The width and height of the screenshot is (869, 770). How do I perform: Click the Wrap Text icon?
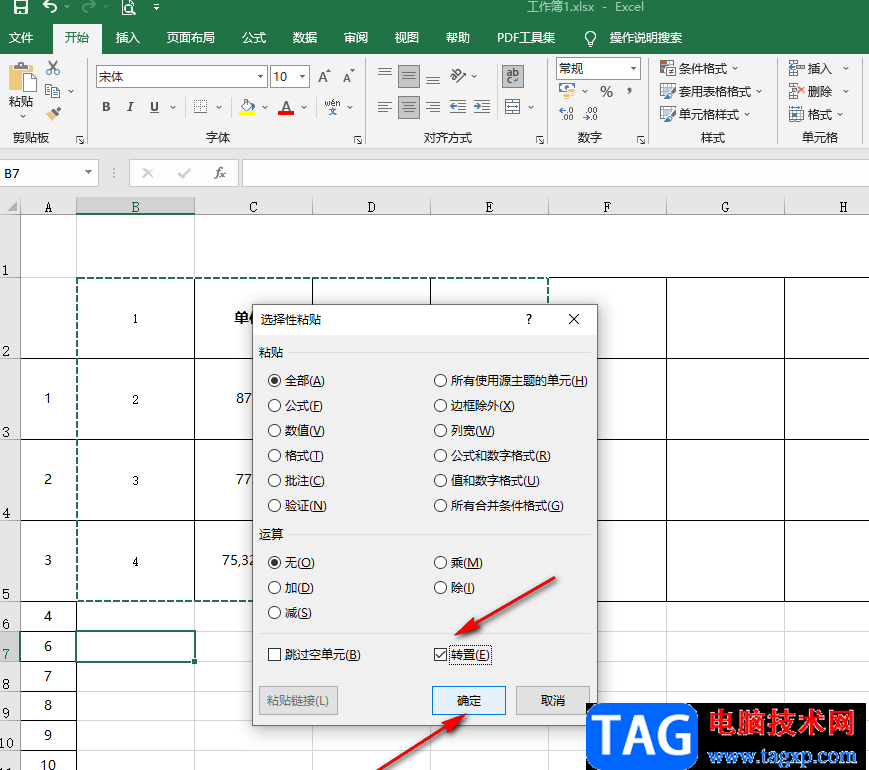tap(513, 77)
